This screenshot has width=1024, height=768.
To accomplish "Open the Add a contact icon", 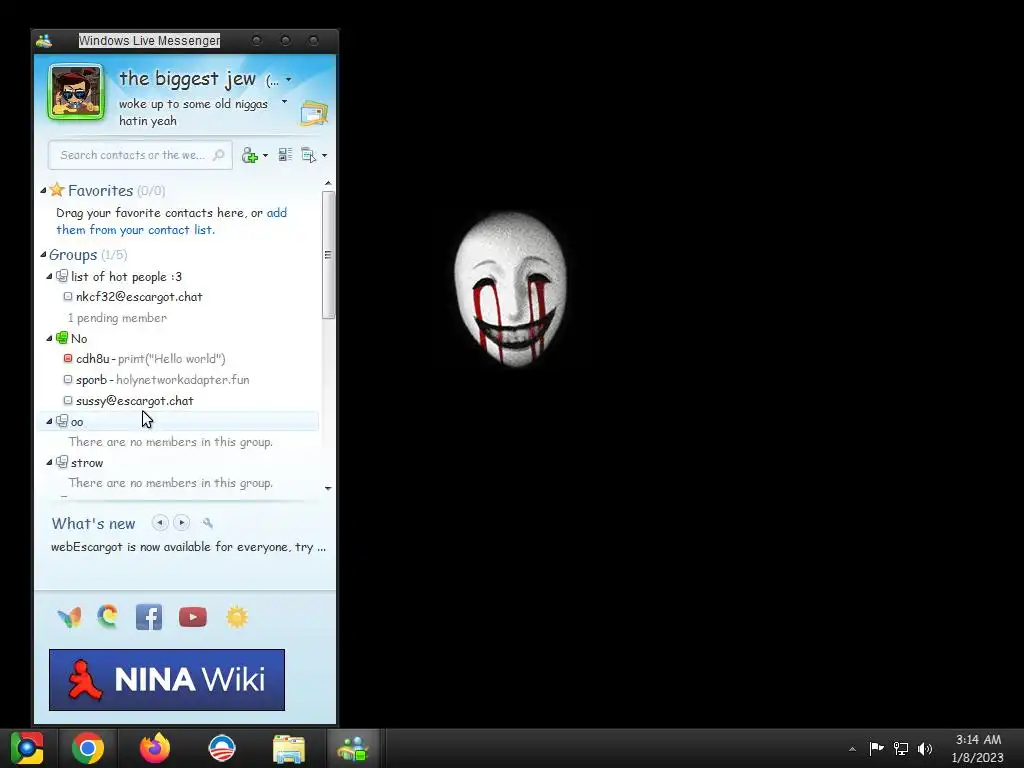I will tap(249, 155).
